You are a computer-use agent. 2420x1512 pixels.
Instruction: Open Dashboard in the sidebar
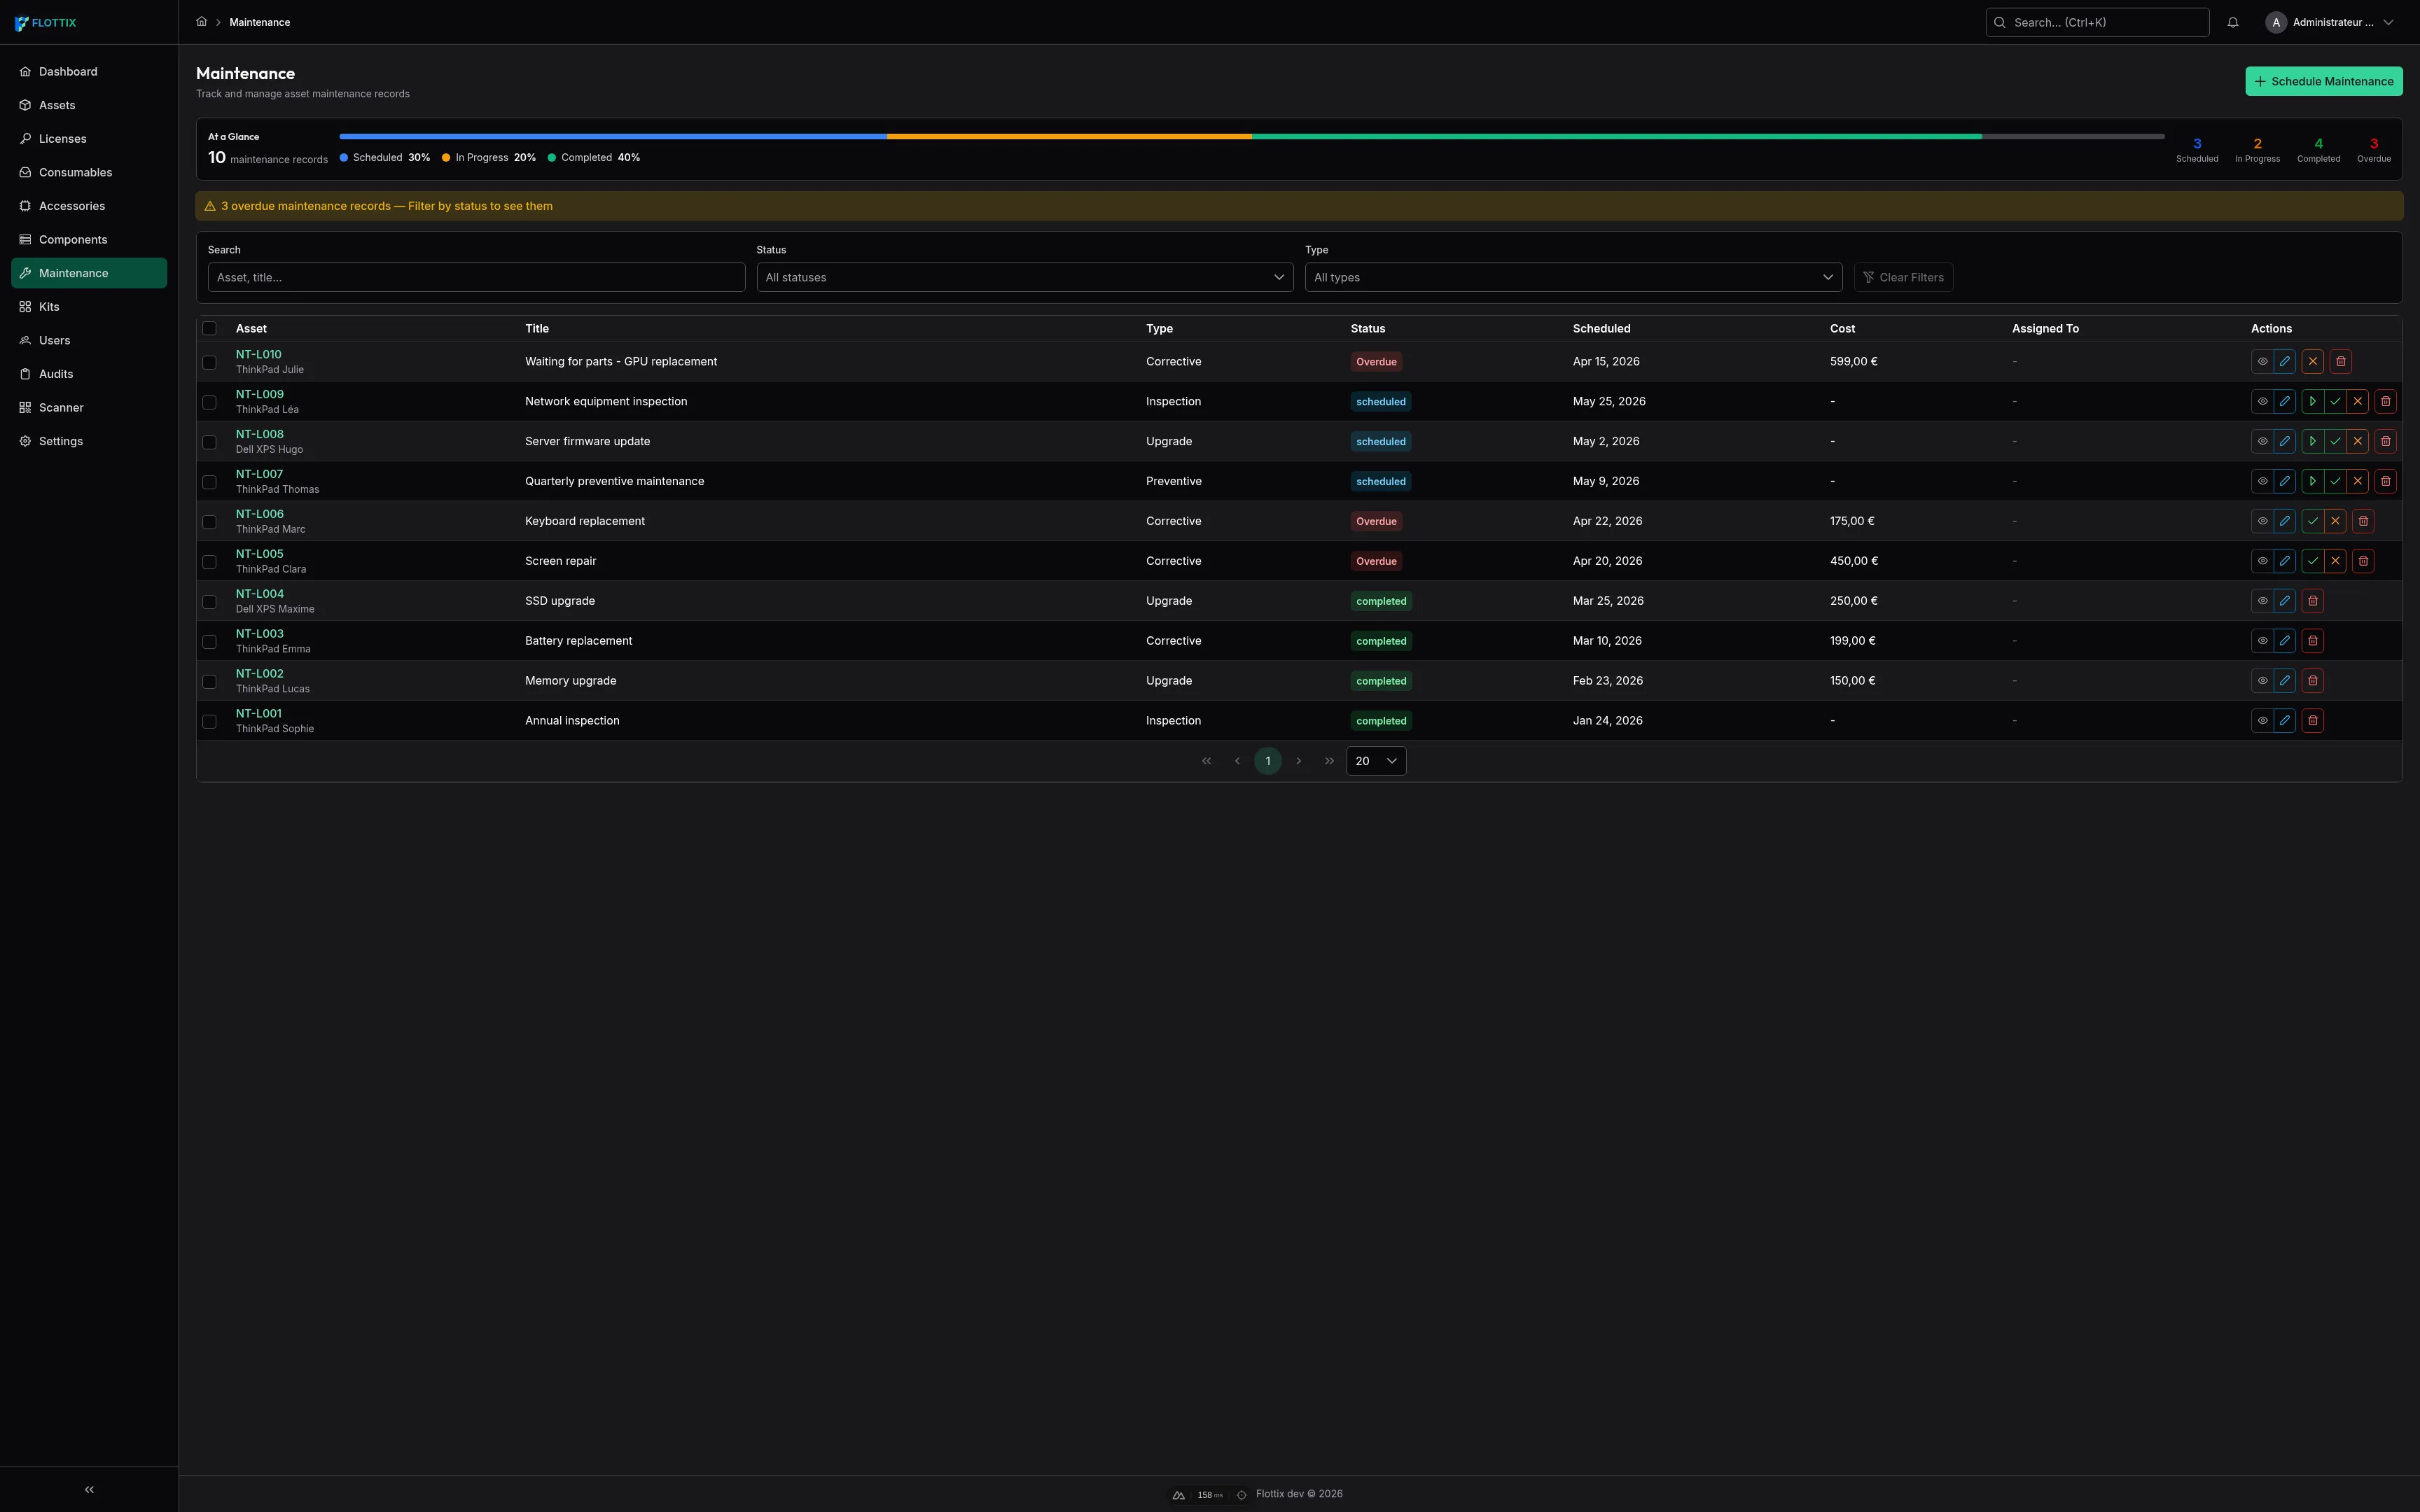tap(89, 72)
